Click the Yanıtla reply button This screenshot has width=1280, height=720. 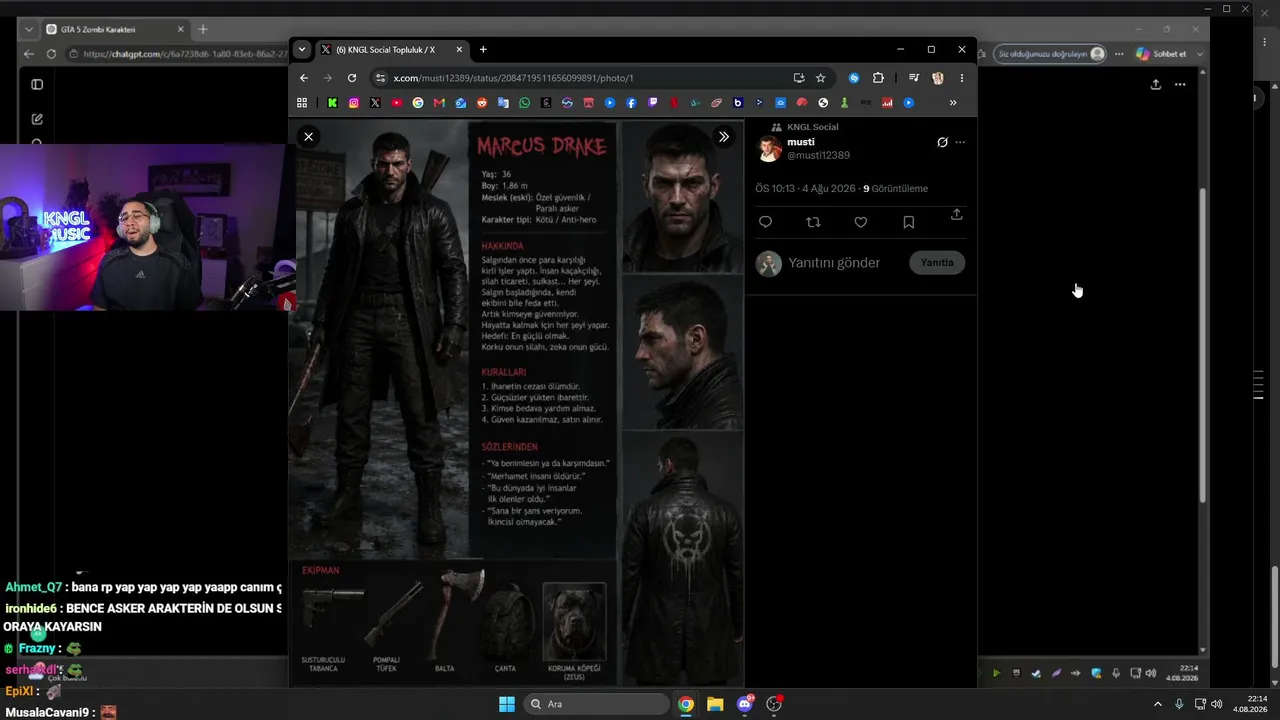(937, 263)
